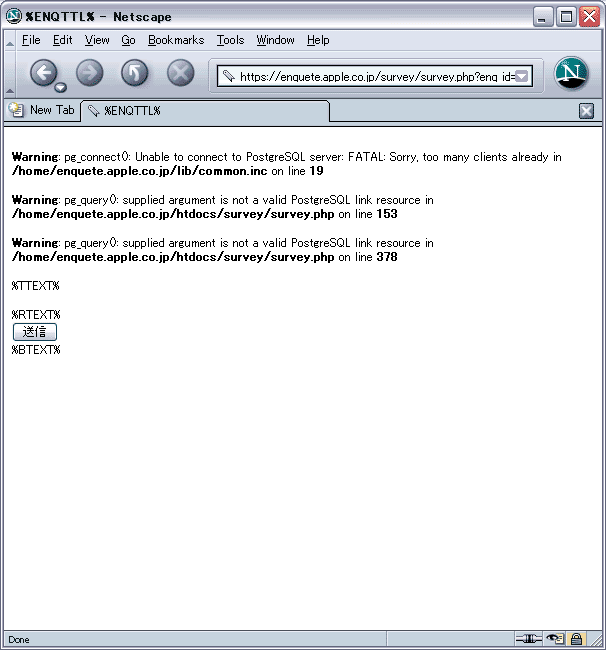Open the Tools menu
The width and height of the screenshot is (606, 650).
230,40
